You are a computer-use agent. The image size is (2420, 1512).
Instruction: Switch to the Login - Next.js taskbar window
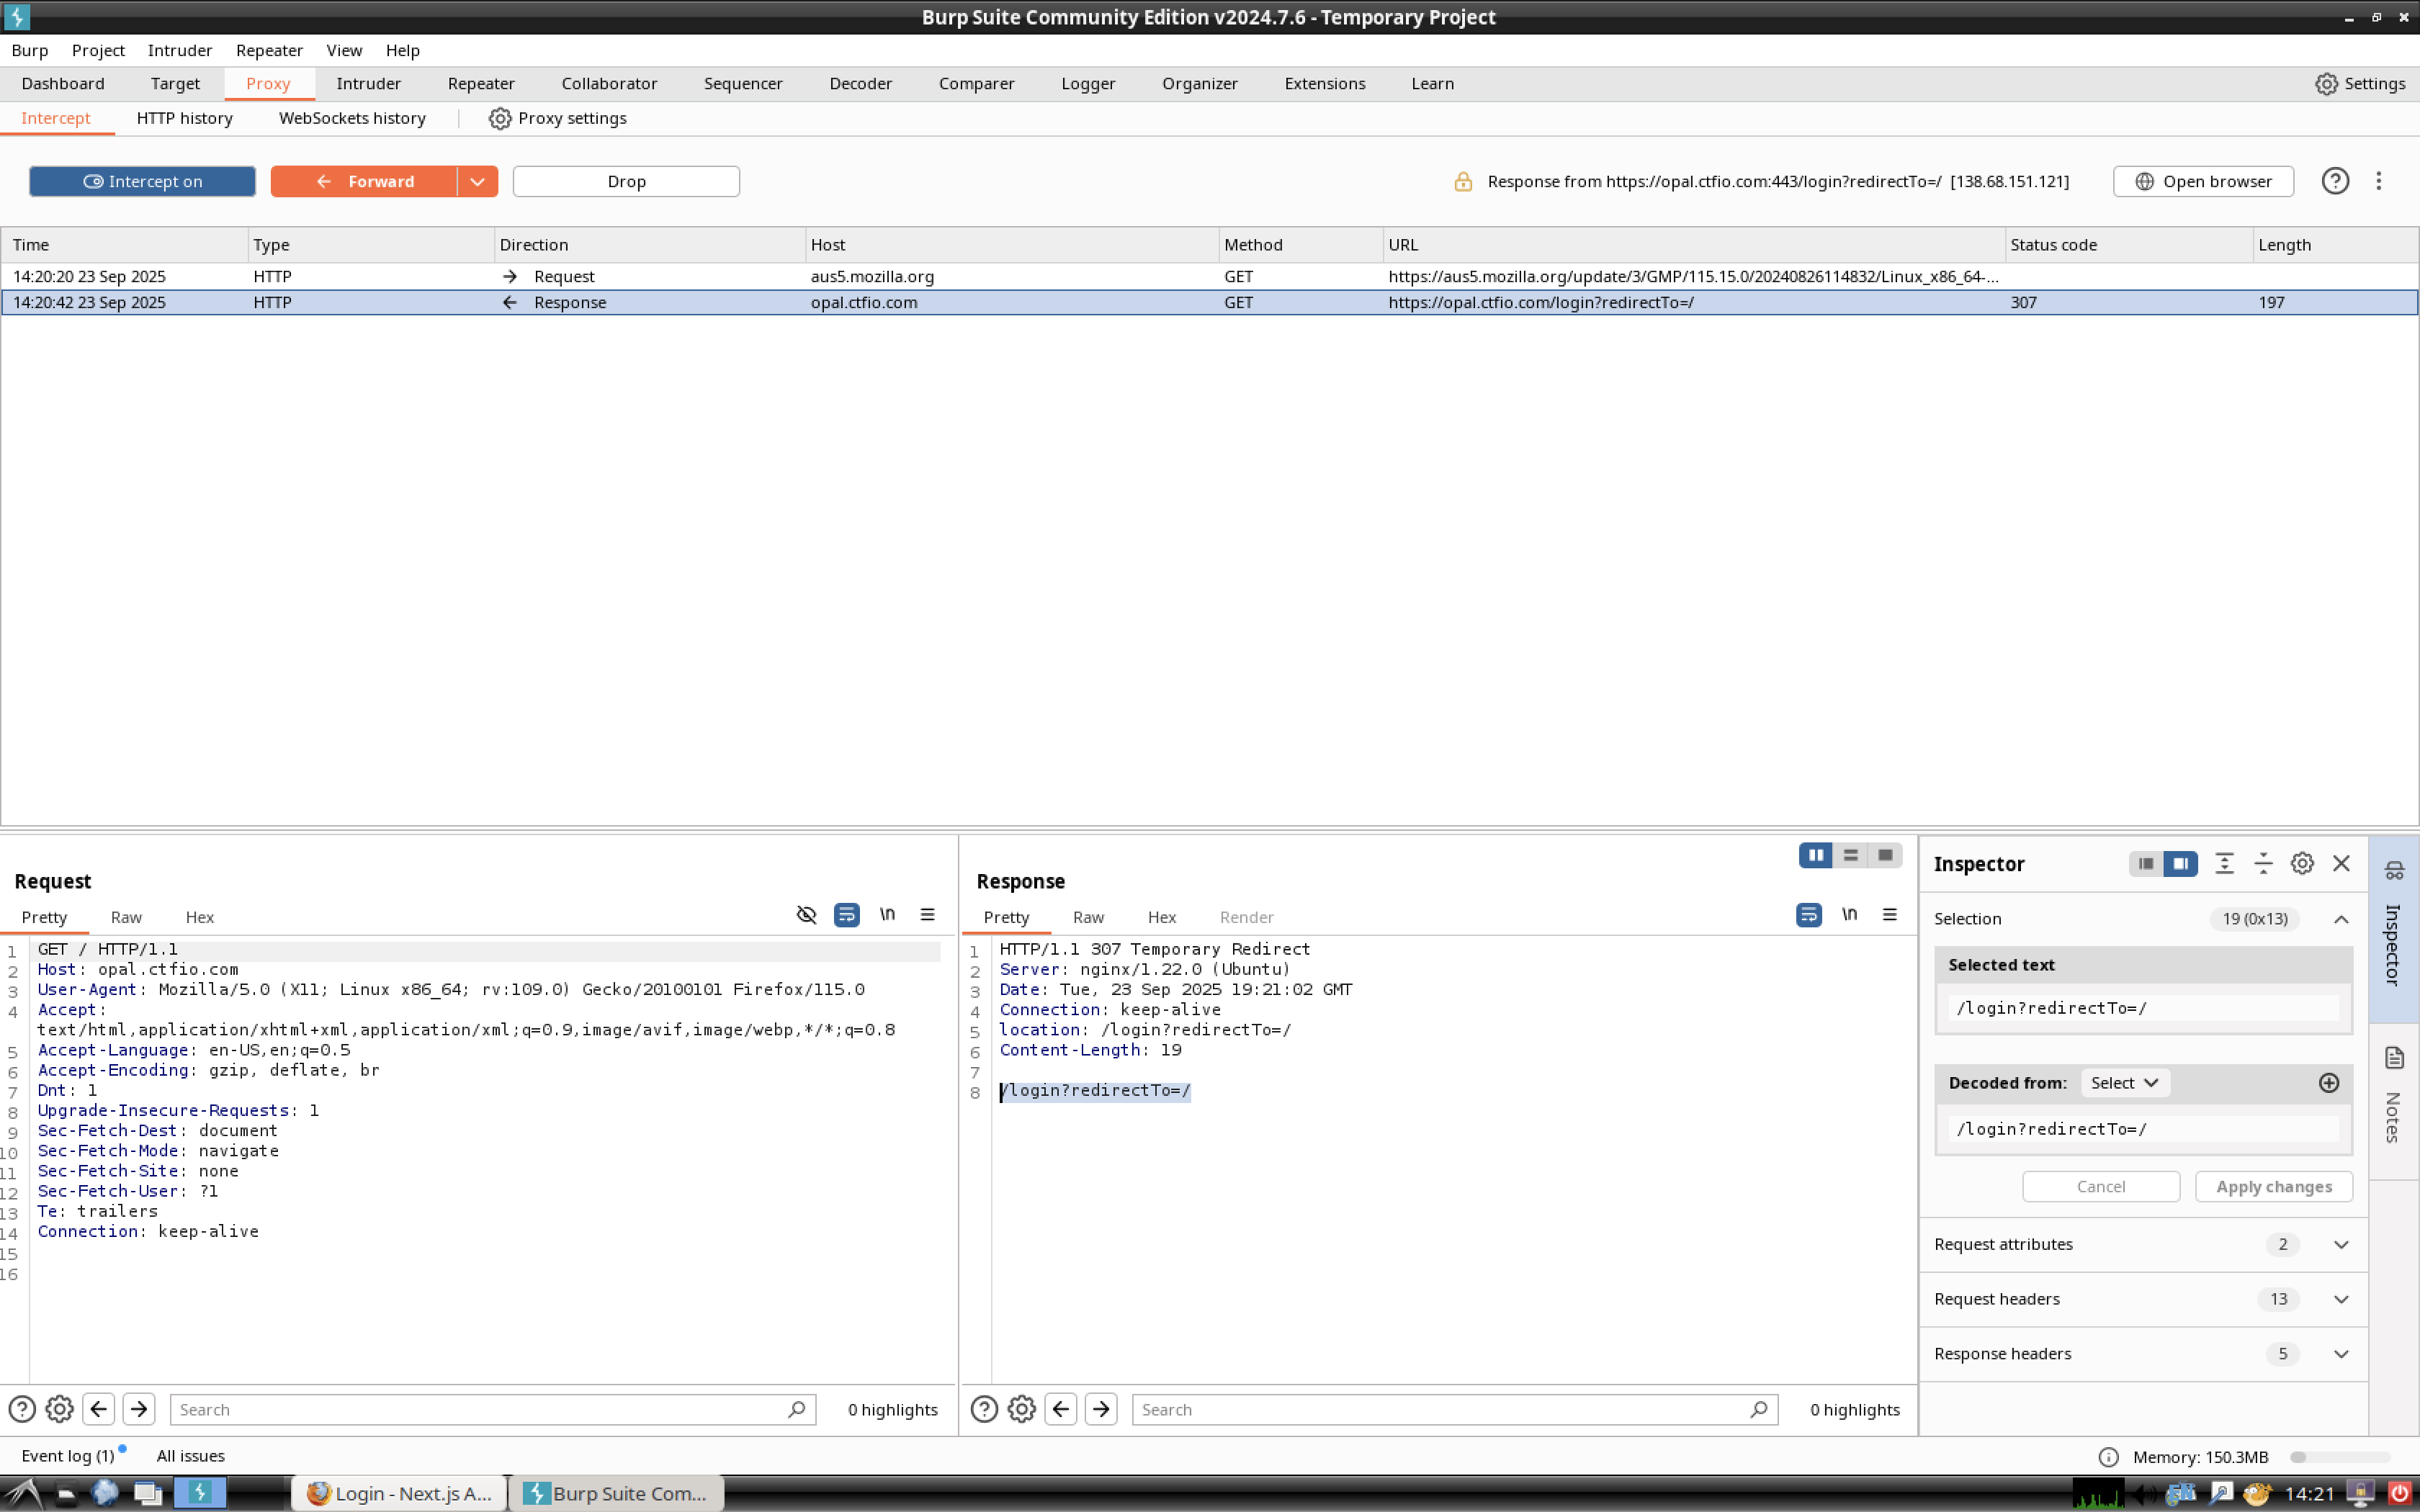400,1493
